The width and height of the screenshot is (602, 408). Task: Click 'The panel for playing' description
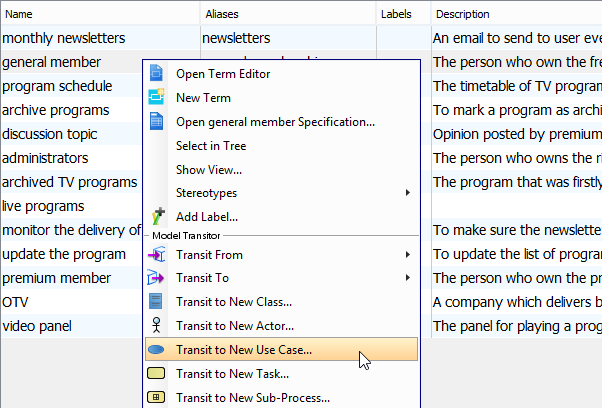[x=517, y=326]
